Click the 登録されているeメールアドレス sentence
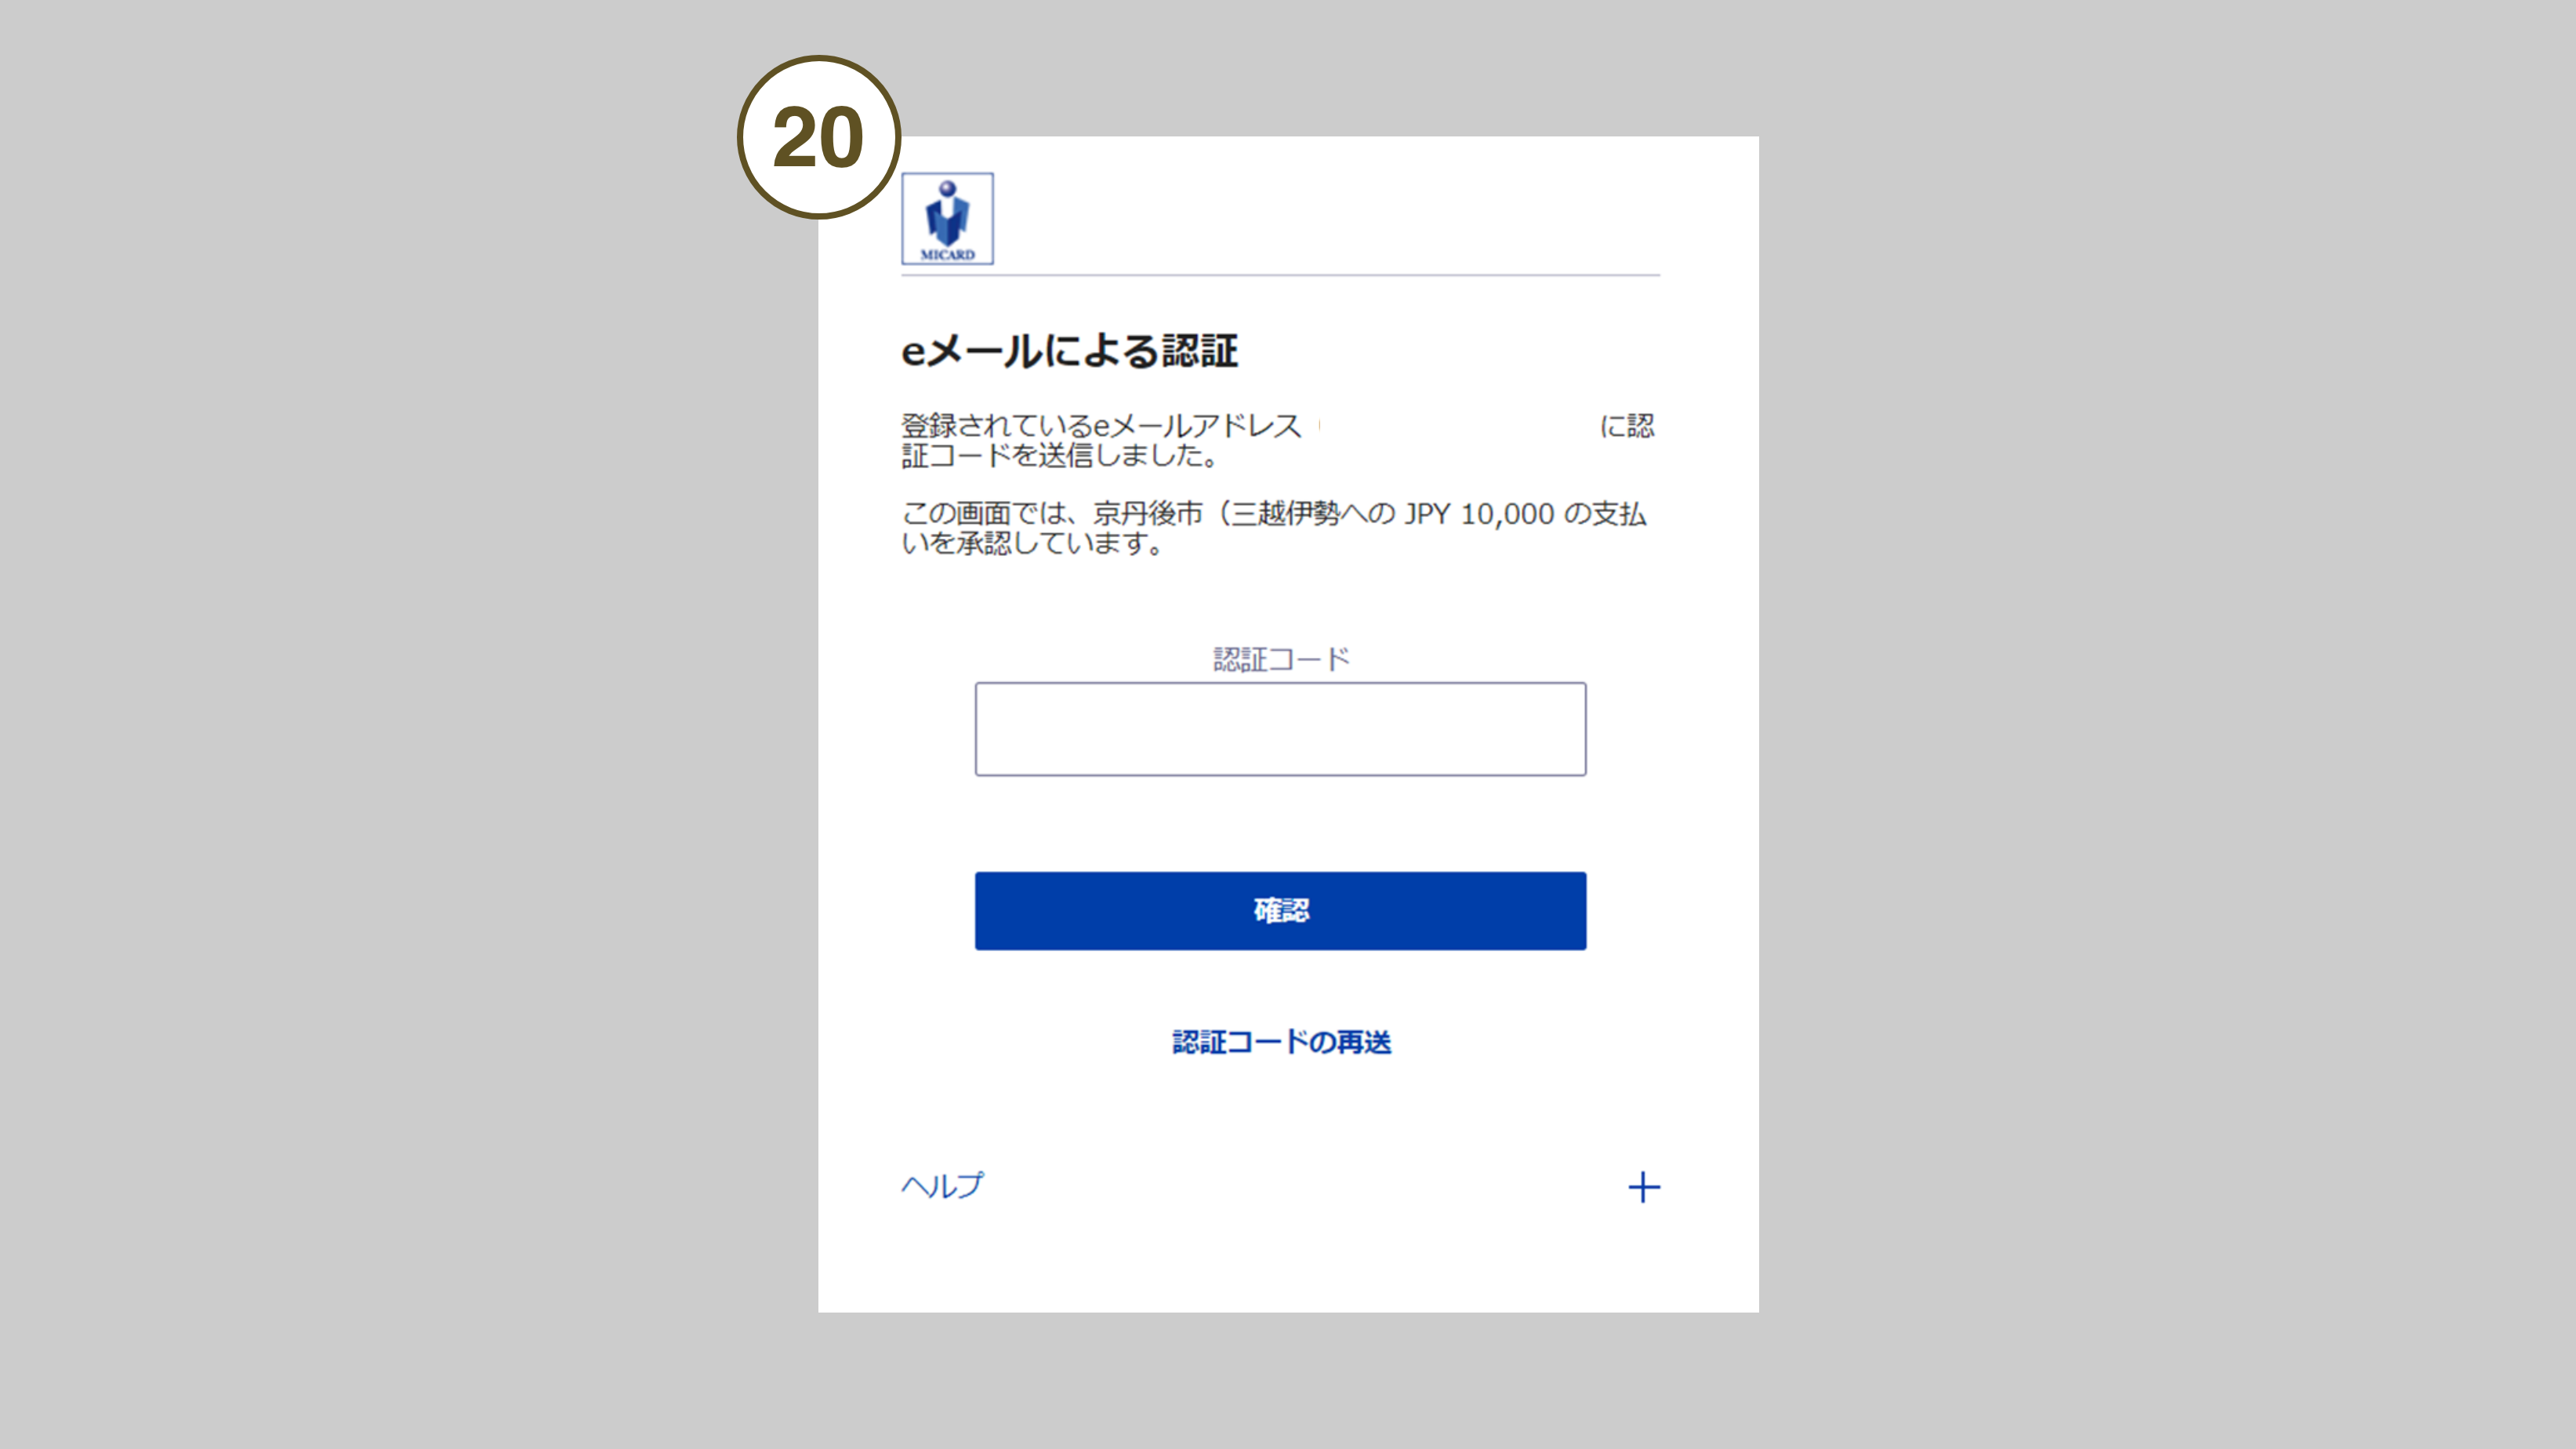This screenshot has width=2576, height=1449. click(1101, 426)
